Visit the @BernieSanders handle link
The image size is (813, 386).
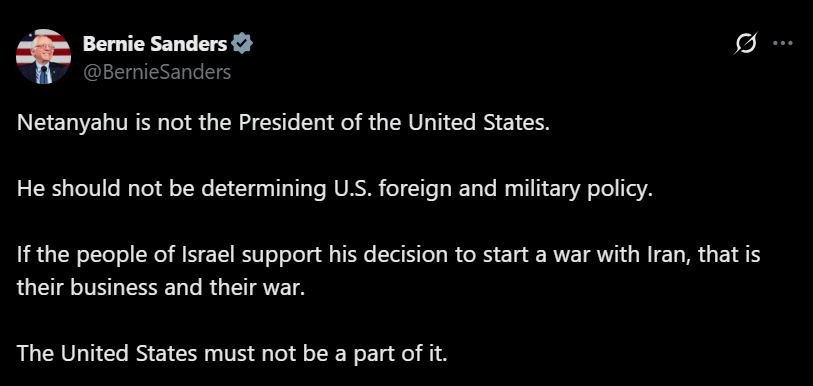click(x=157, y=72)
